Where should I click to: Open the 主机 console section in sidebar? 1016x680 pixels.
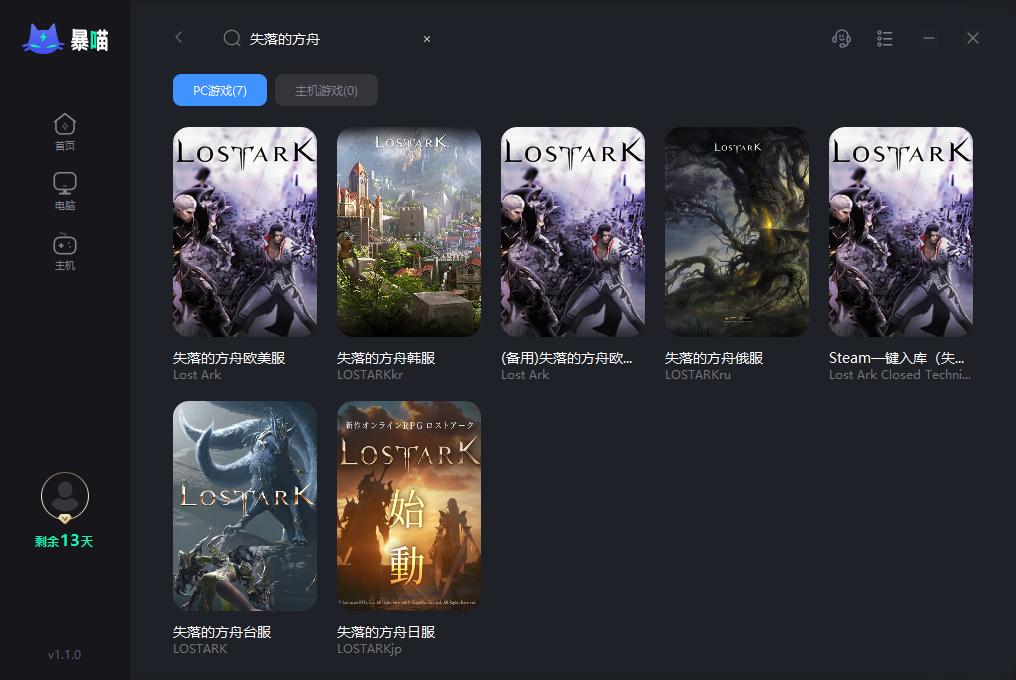point(65,252)
